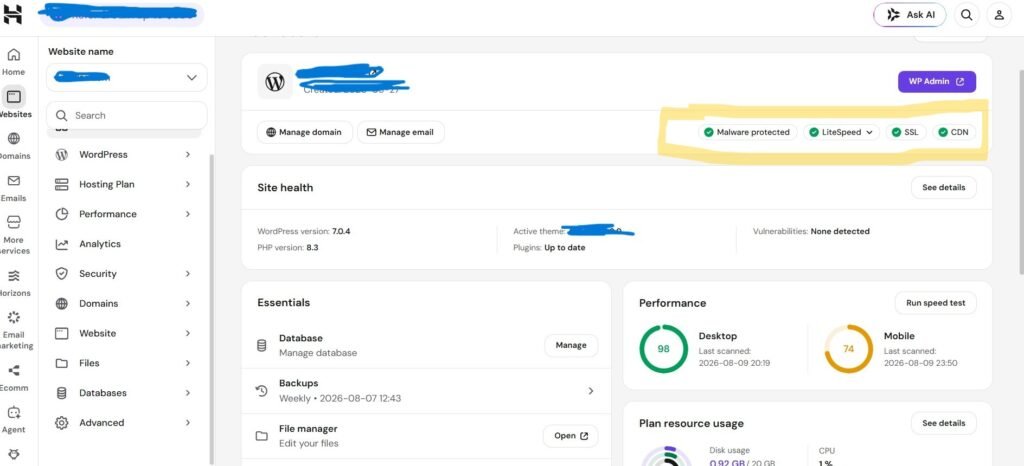Select Website label in sidebar menu

pyautogui.click(x=97, y=334)
